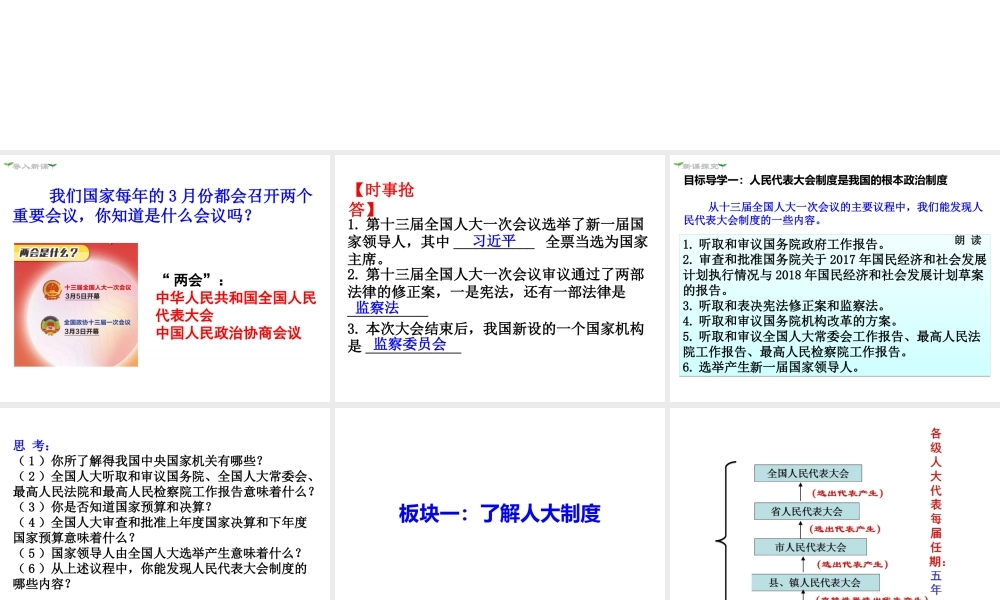Image resolution: width=1000 pixels, height=600 pixels.
Task: Click the 市人民代表大会 box
Action: pyautogui.click(x=810, y=547)
